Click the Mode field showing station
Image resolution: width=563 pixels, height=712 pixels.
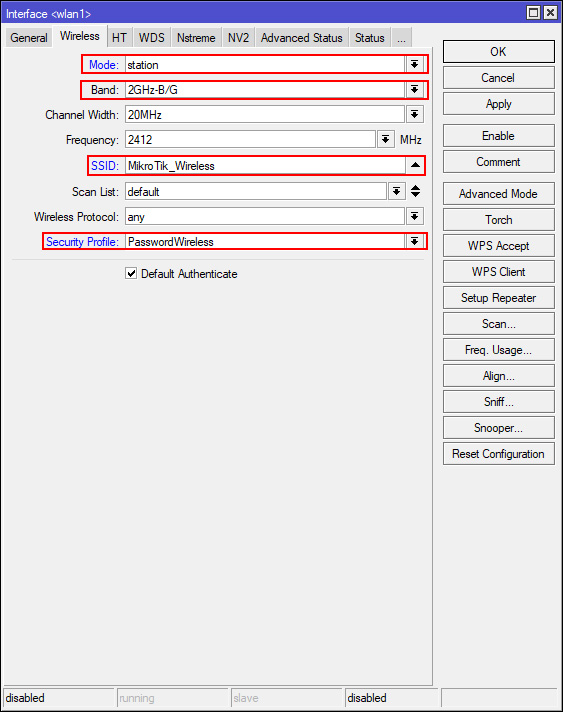click(265, 64)
